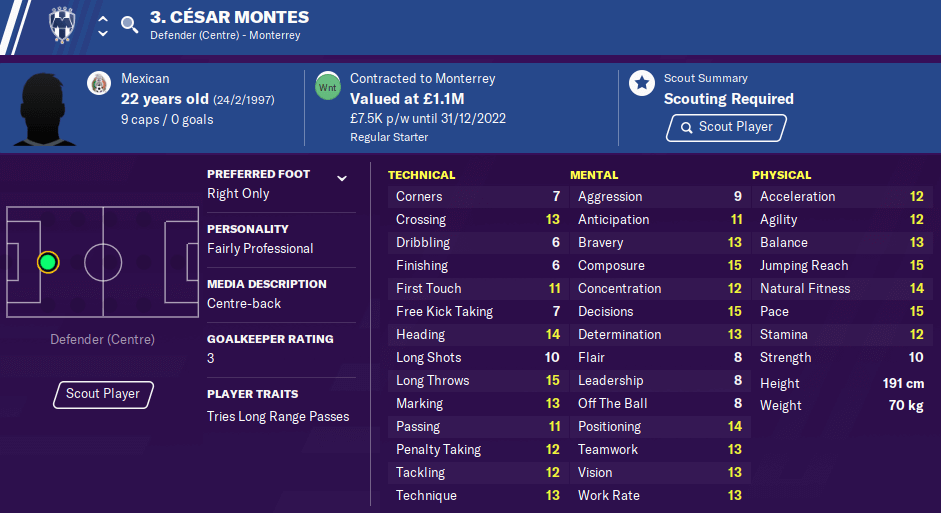Viewport: 941px width, 513px height.
Task: Click Scout Player button below pitch
Action: click(103, 394)
